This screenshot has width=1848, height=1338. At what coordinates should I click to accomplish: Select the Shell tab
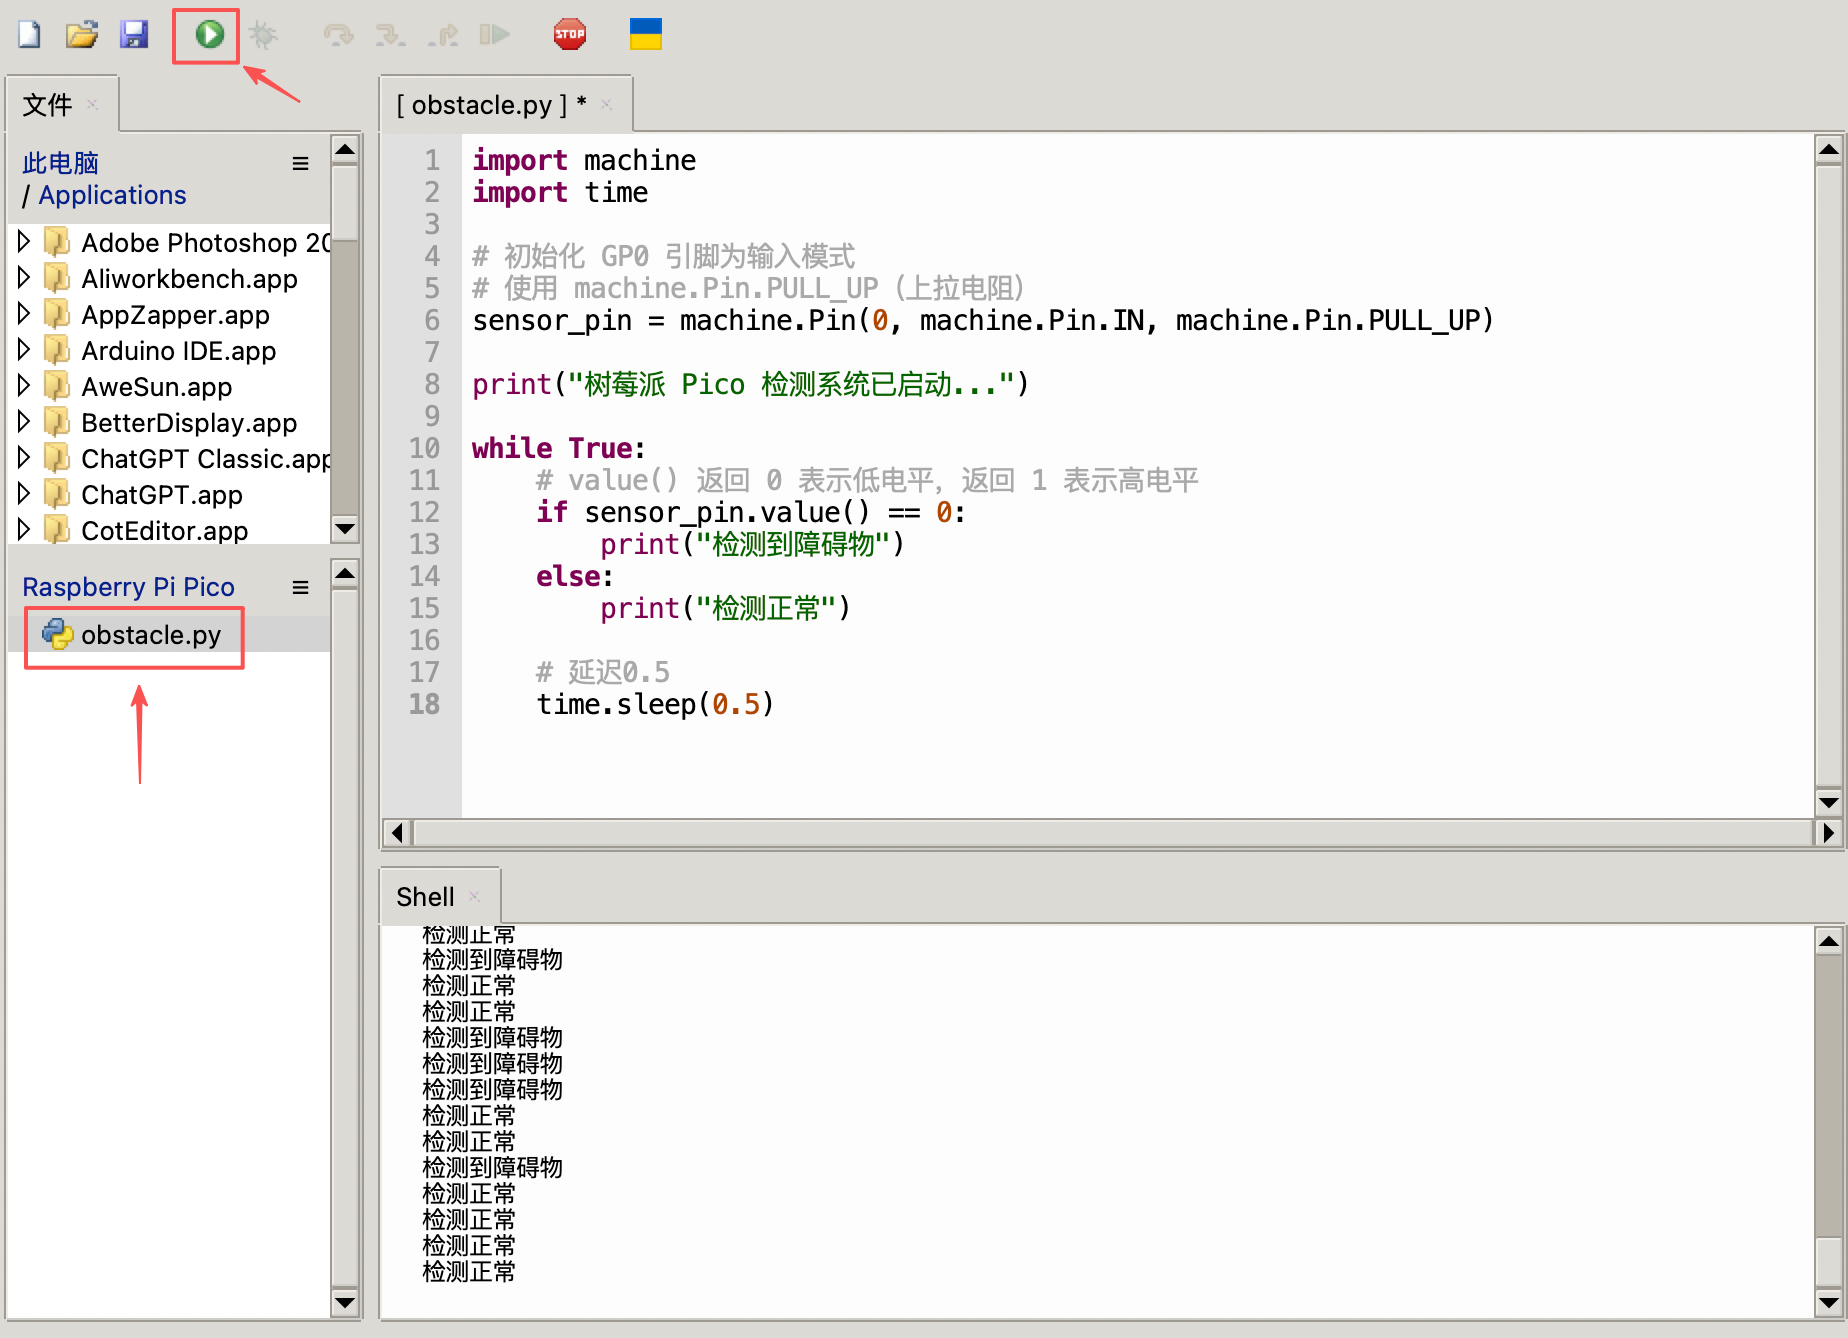tap(425, 897)
